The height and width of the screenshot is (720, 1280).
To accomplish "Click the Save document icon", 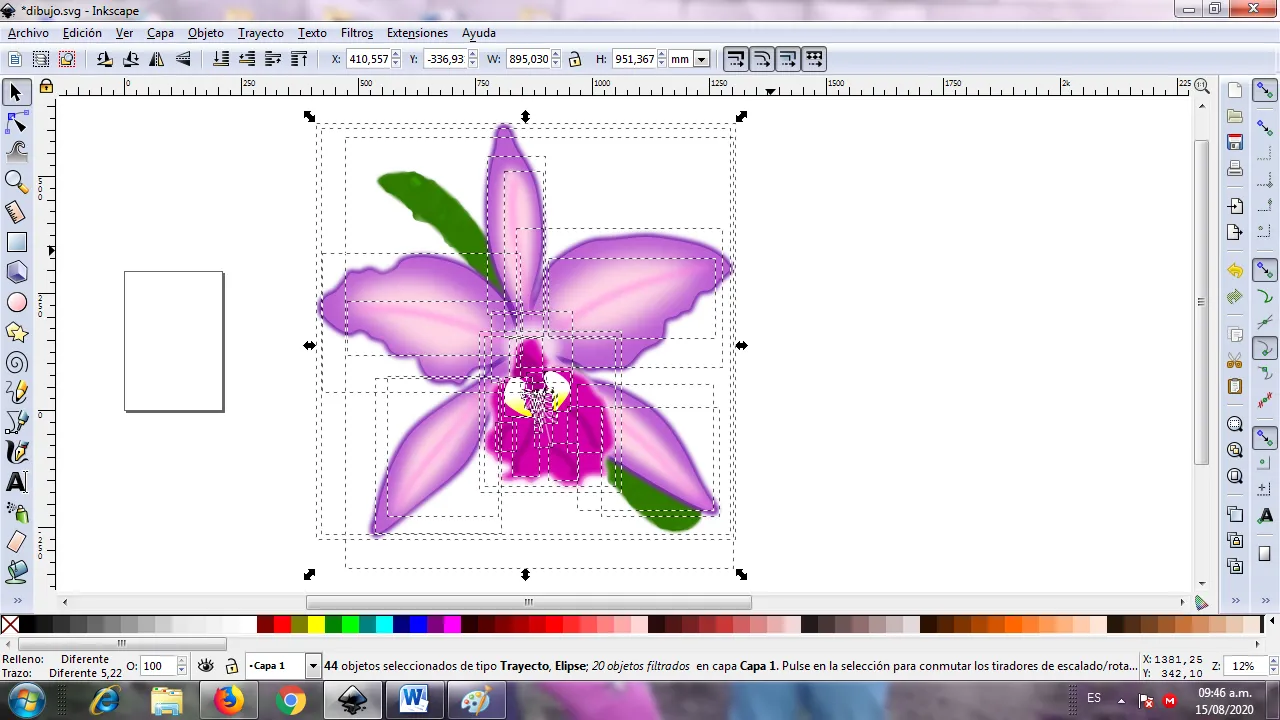I will pyautogui.click(x=1235, y=142).
